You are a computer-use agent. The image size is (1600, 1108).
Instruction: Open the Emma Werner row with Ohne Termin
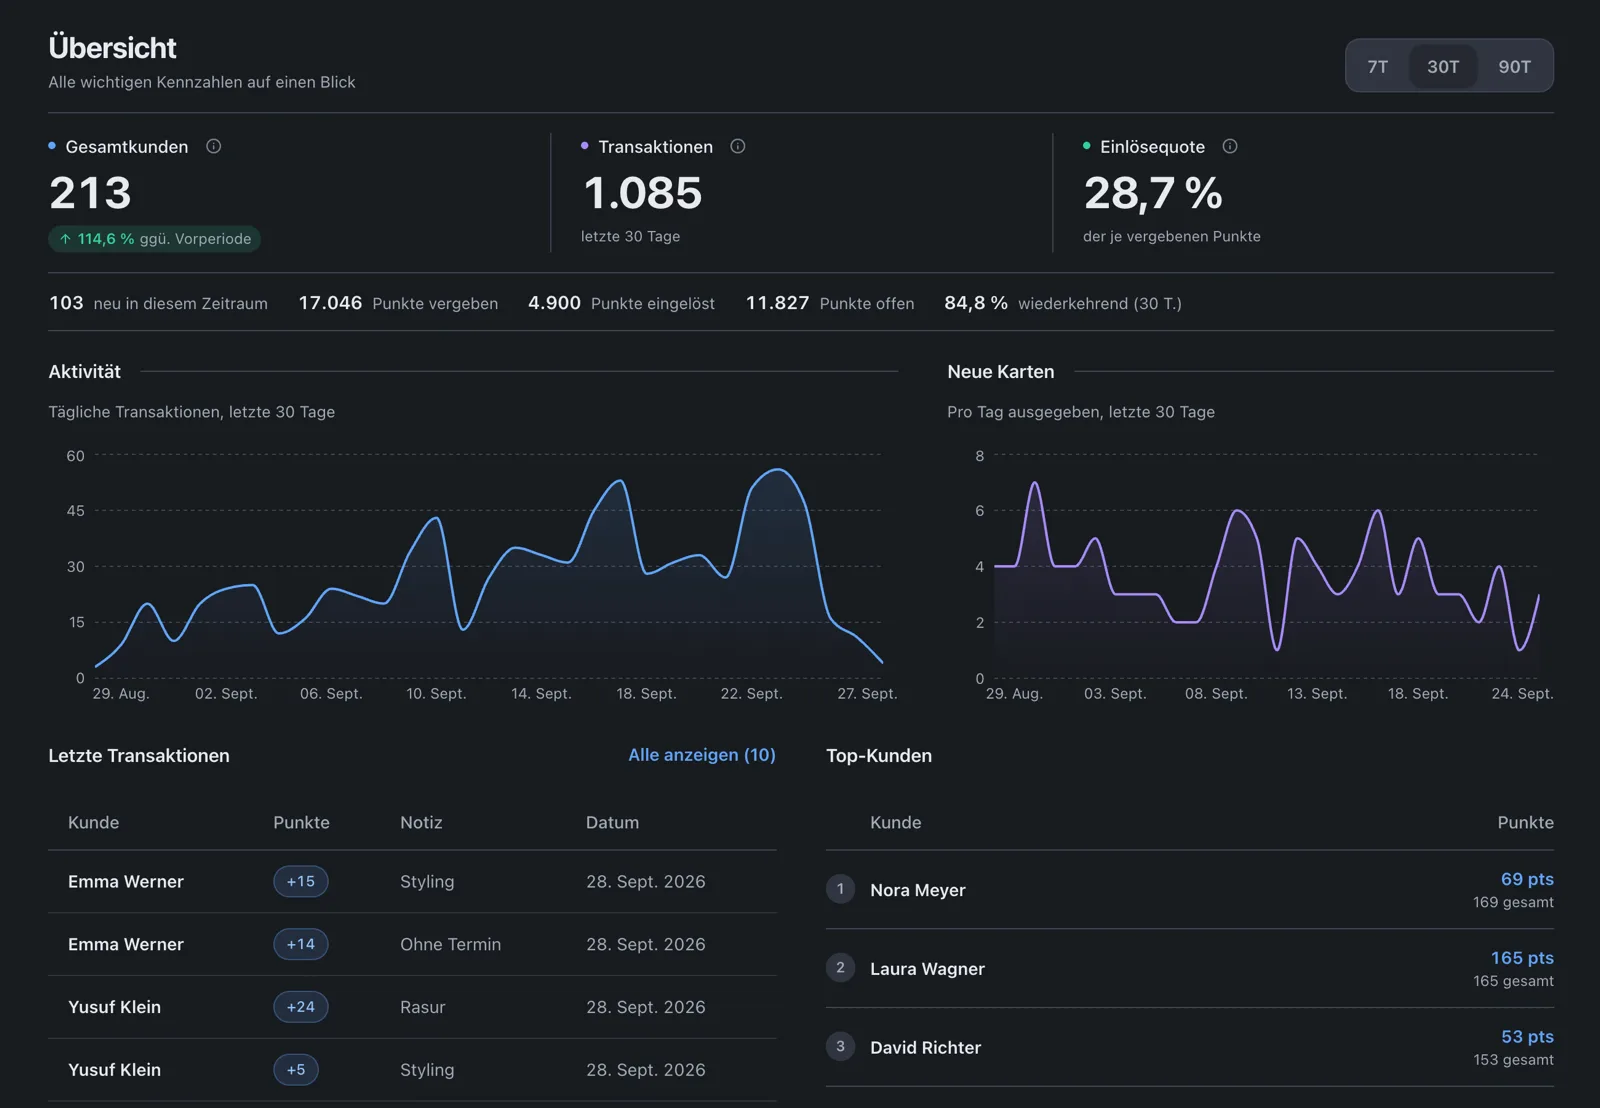412,944
